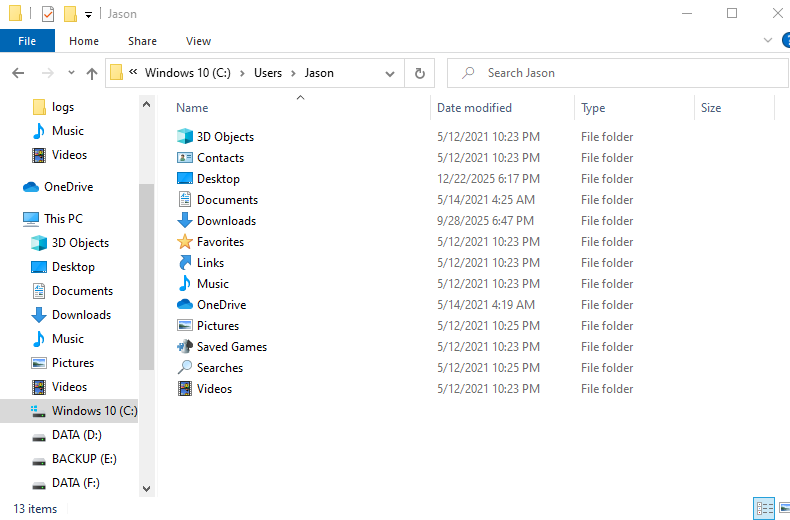Select the Searches magnifier icon

185,367
